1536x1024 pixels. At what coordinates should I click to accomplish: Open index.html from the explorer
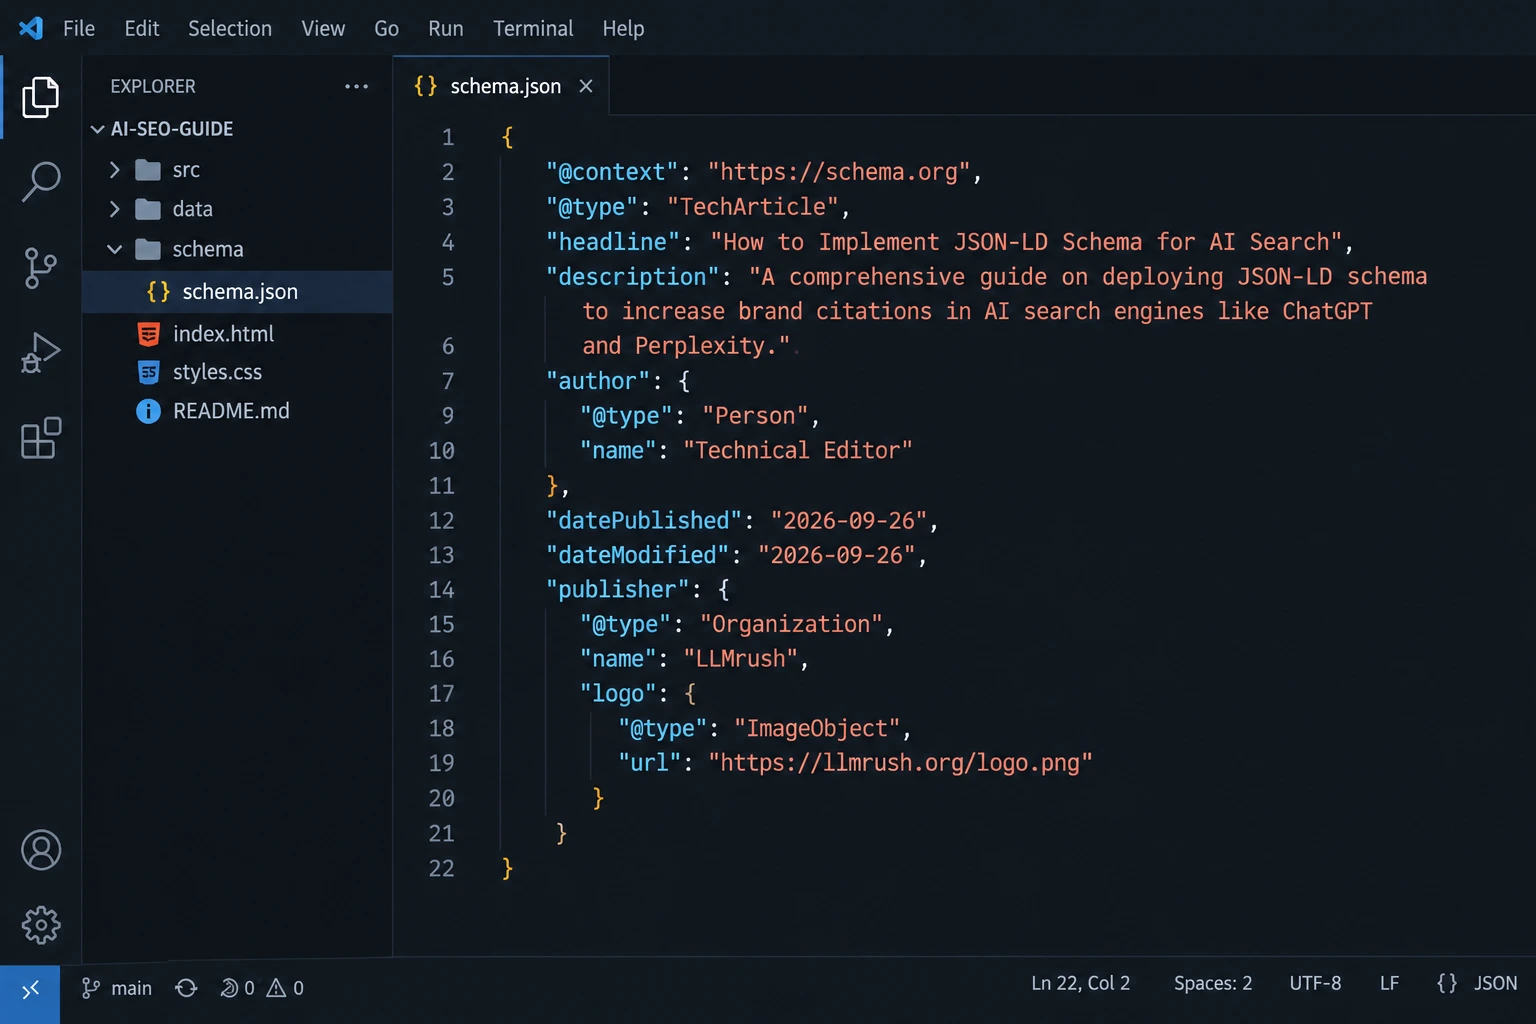pyautogui.click(x=237, y=334)
